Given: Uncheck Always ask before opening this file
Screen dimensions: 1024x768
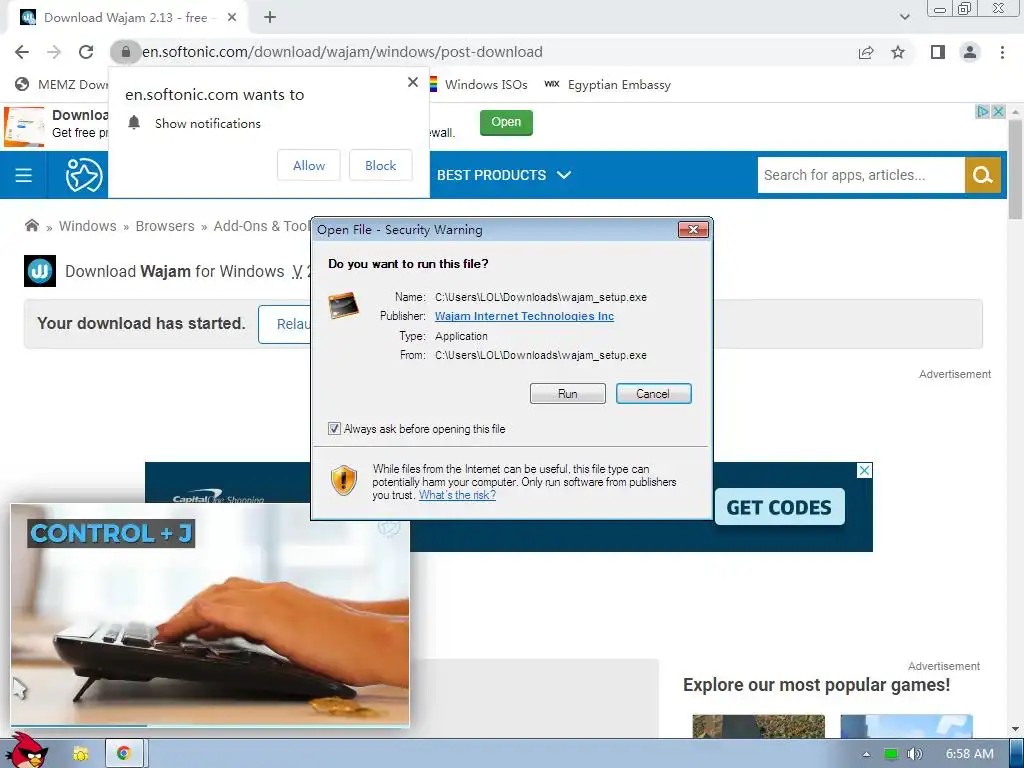Looking at the screenshot, I should click(334, 429).
